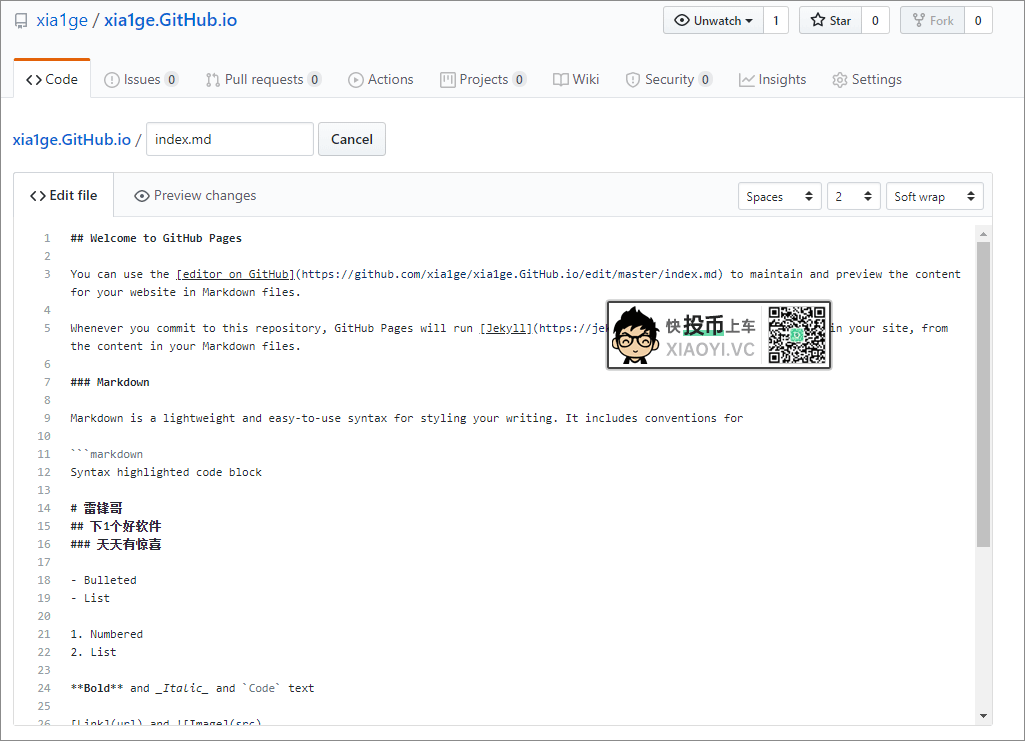Select the Edit file tab
This screenshot has height=741, width=1025.
tap(63, 195)
